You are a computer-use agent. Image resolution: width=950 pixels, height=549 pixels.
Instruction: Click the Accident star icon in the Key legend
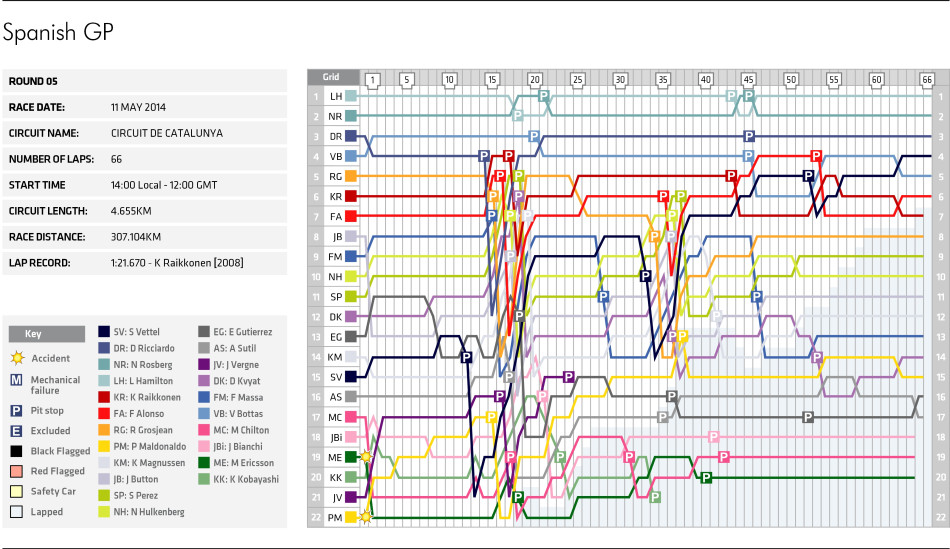(x=16, y=358)
